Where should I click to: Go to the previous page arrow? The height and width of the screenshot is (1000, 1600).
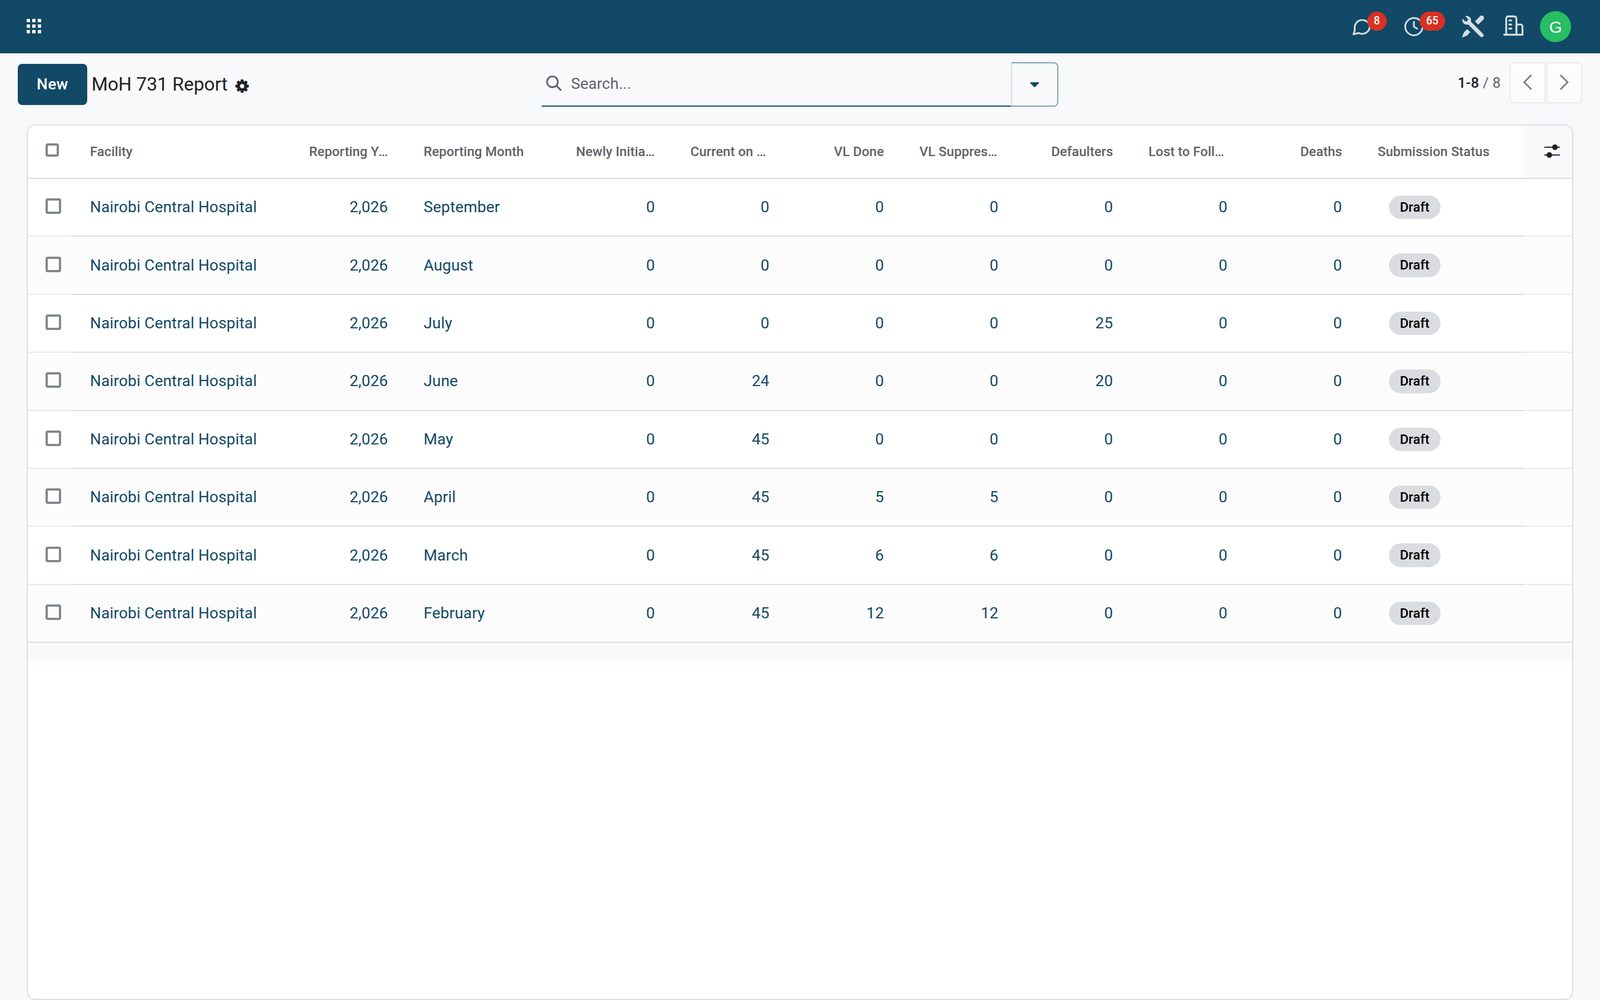click(x=1527, y=83)
